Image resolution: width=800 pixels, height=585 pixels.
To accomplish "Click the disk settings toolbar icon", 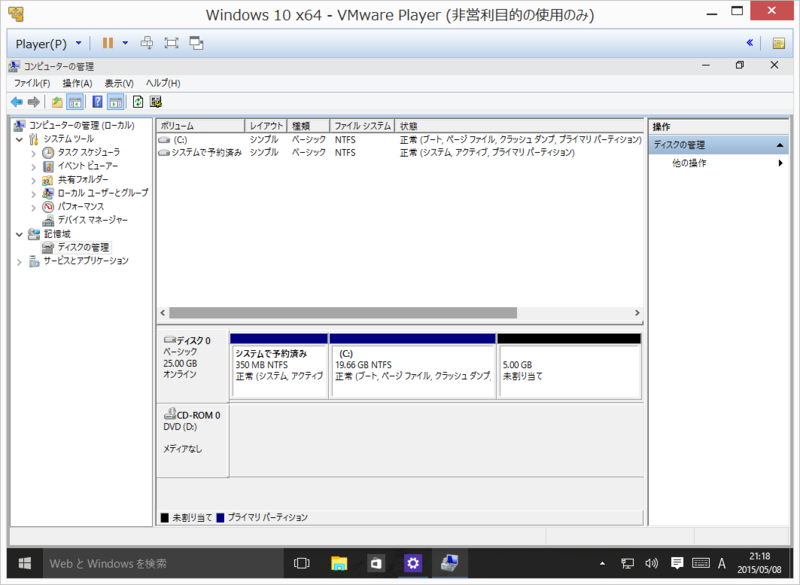I will click(x=156, y=102).
